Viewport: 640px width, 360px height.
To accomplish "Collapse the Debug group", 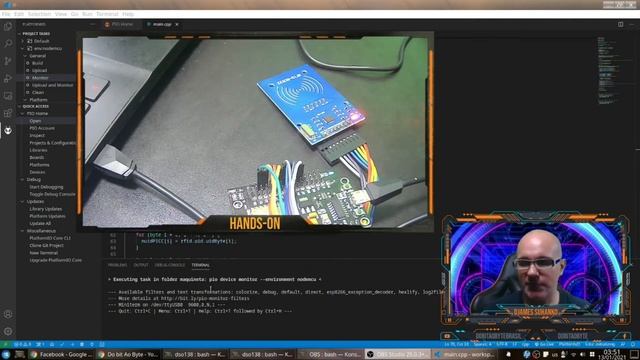I will 23,180.
